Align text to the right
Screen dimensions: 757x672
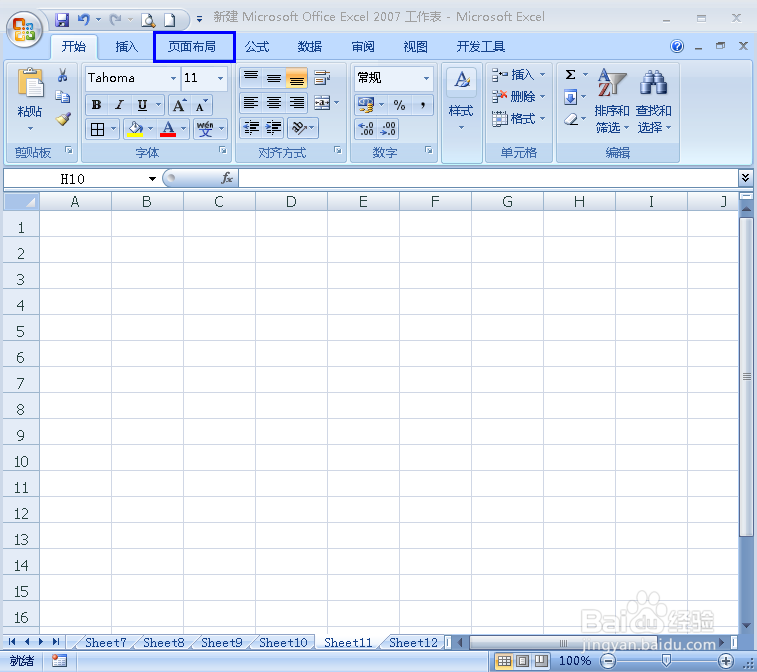296,103
